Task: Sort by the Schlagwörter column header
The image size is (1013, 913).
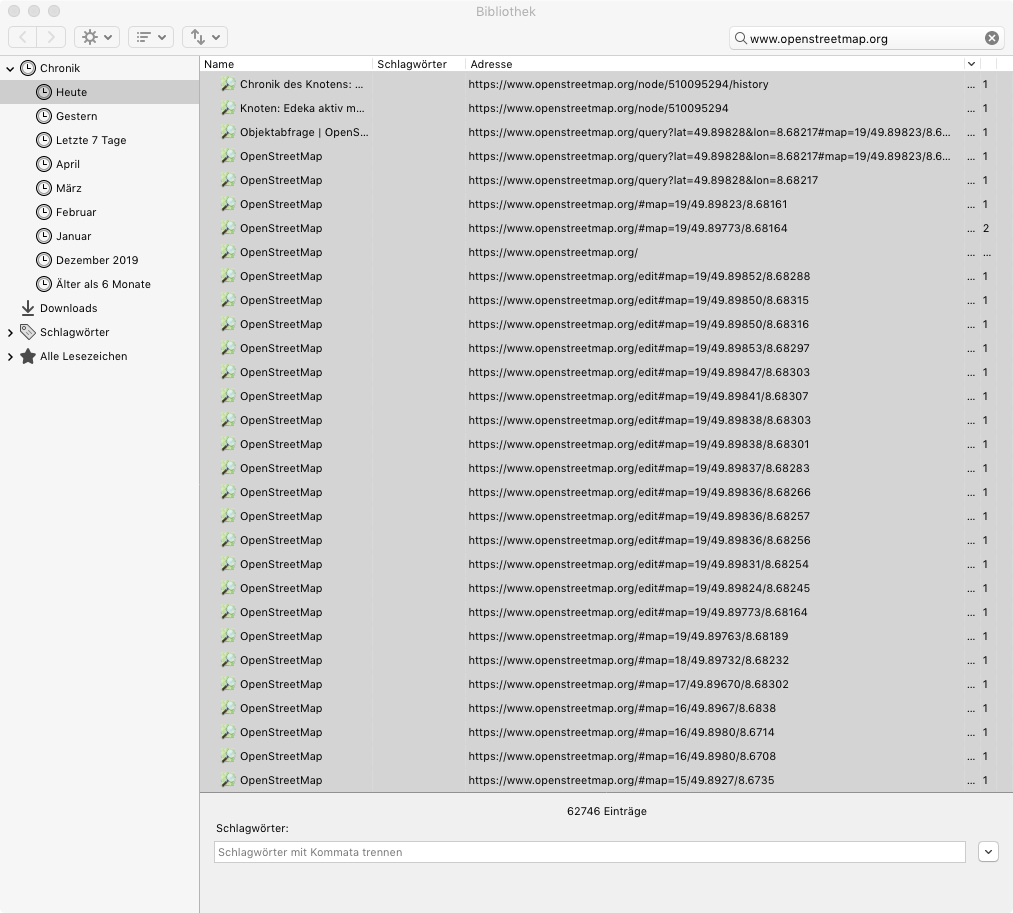Action: [x=419, y=64]
